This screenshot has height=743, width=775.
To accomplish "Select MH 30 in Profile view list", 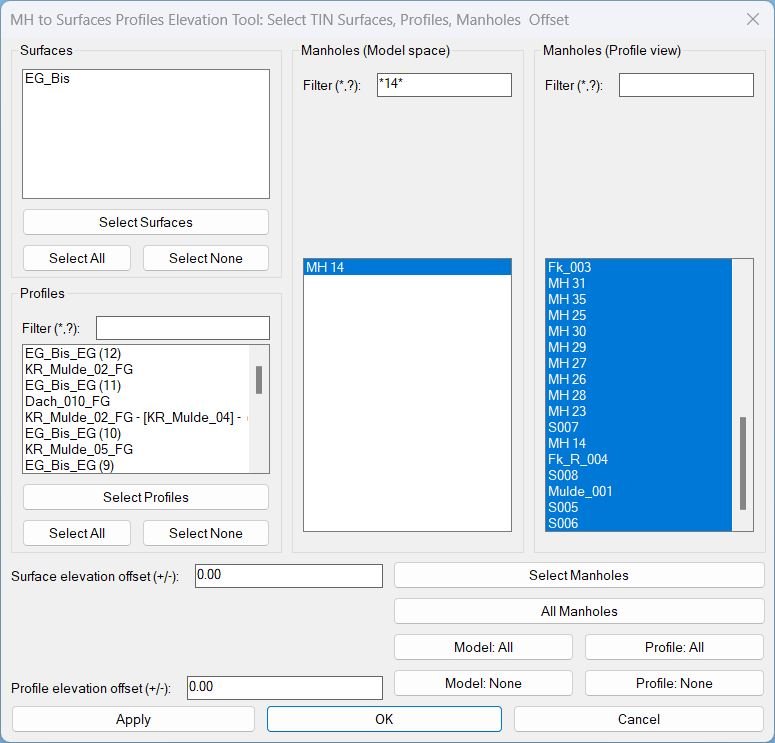I will (639, 331).
